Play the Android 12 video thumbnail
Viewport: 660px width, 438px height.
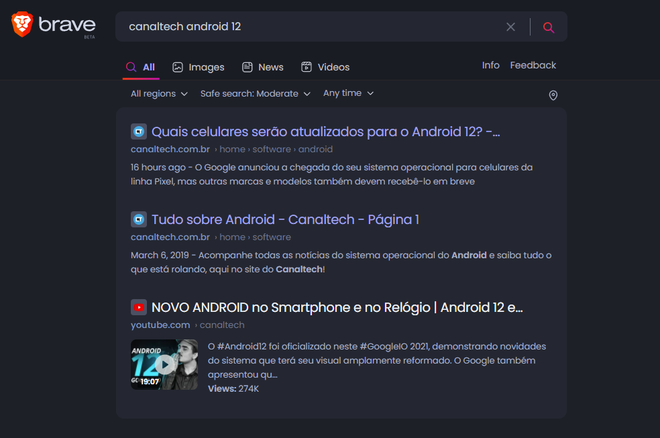click(164, 364)
